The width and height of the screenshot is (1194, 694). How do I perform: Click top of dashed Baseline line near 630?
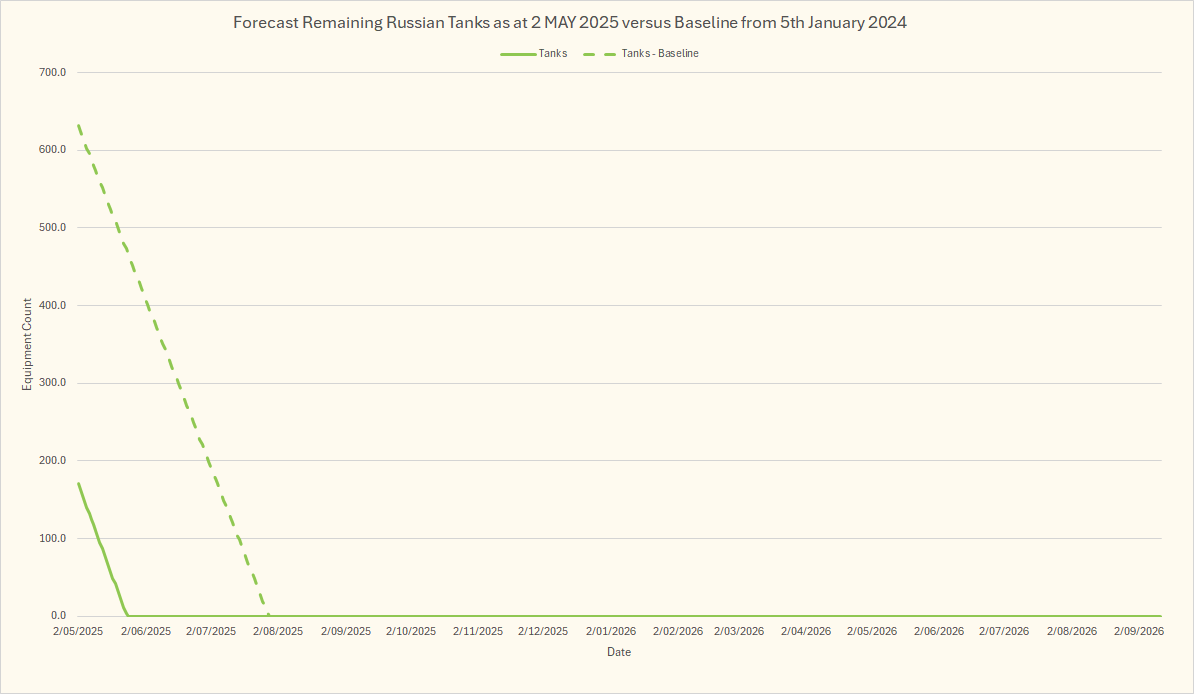tap(79, 127)
